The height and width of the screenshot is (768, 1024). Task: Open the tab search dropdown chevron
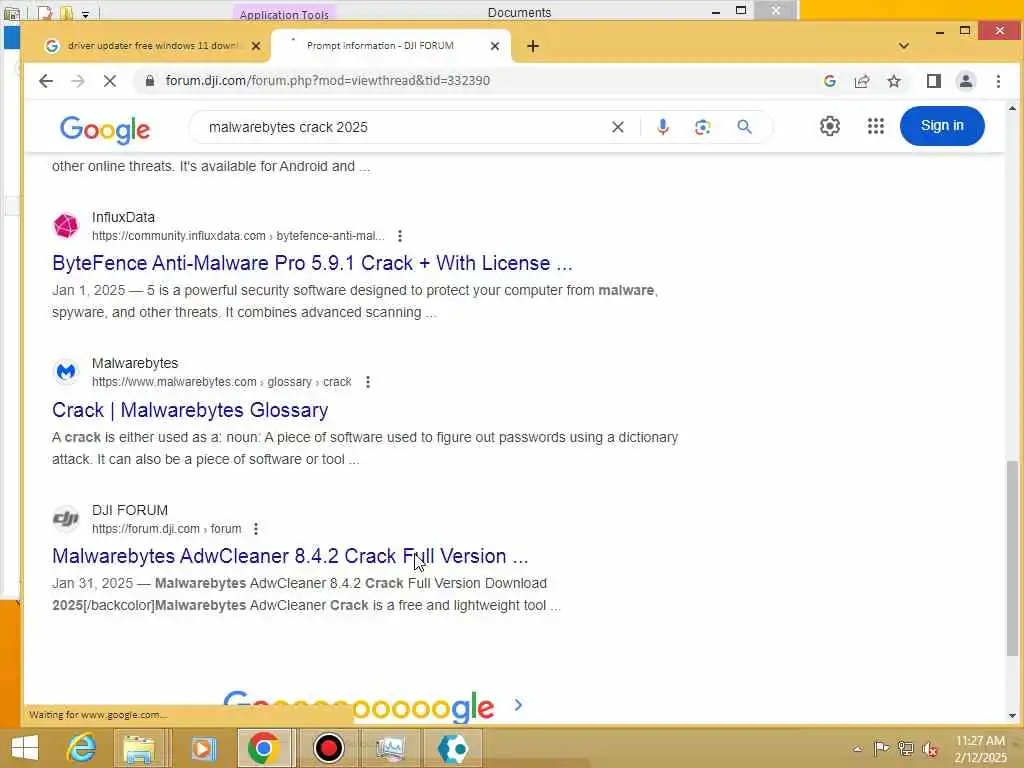(x=904, y=46)
